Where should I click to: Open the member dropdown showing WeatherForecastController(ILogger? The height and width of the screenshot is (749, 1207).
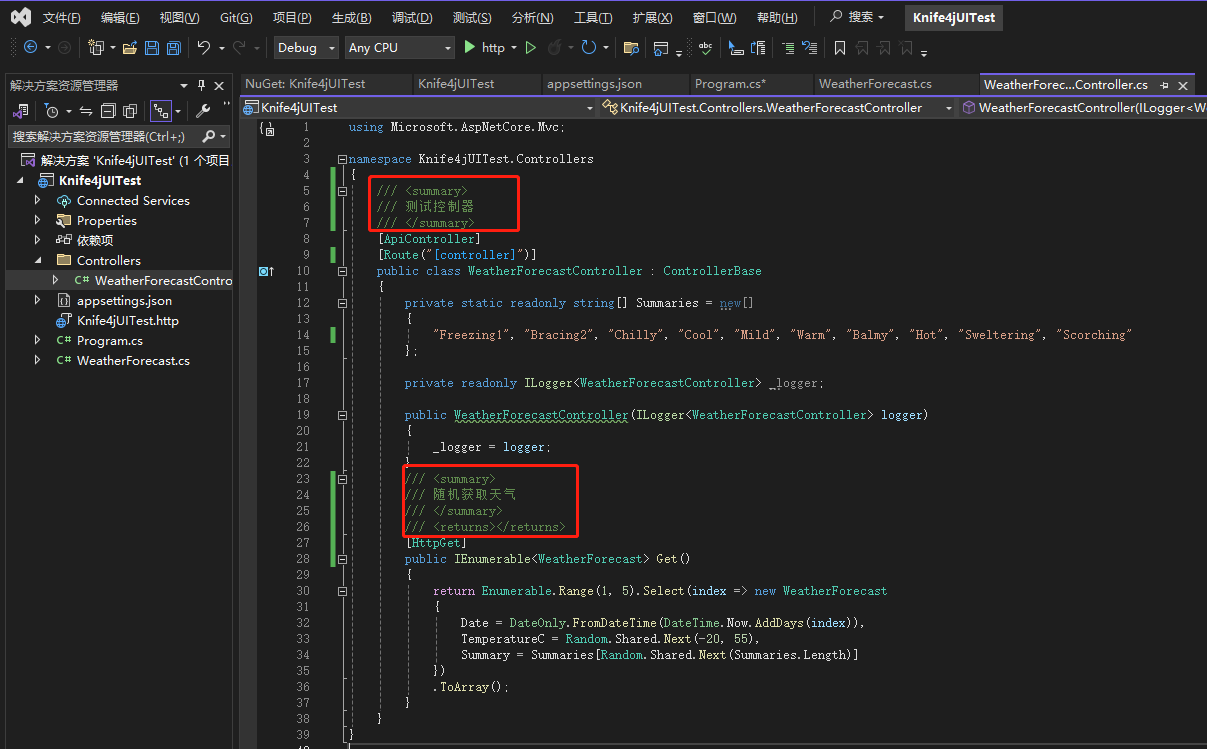coord(1084,107)
